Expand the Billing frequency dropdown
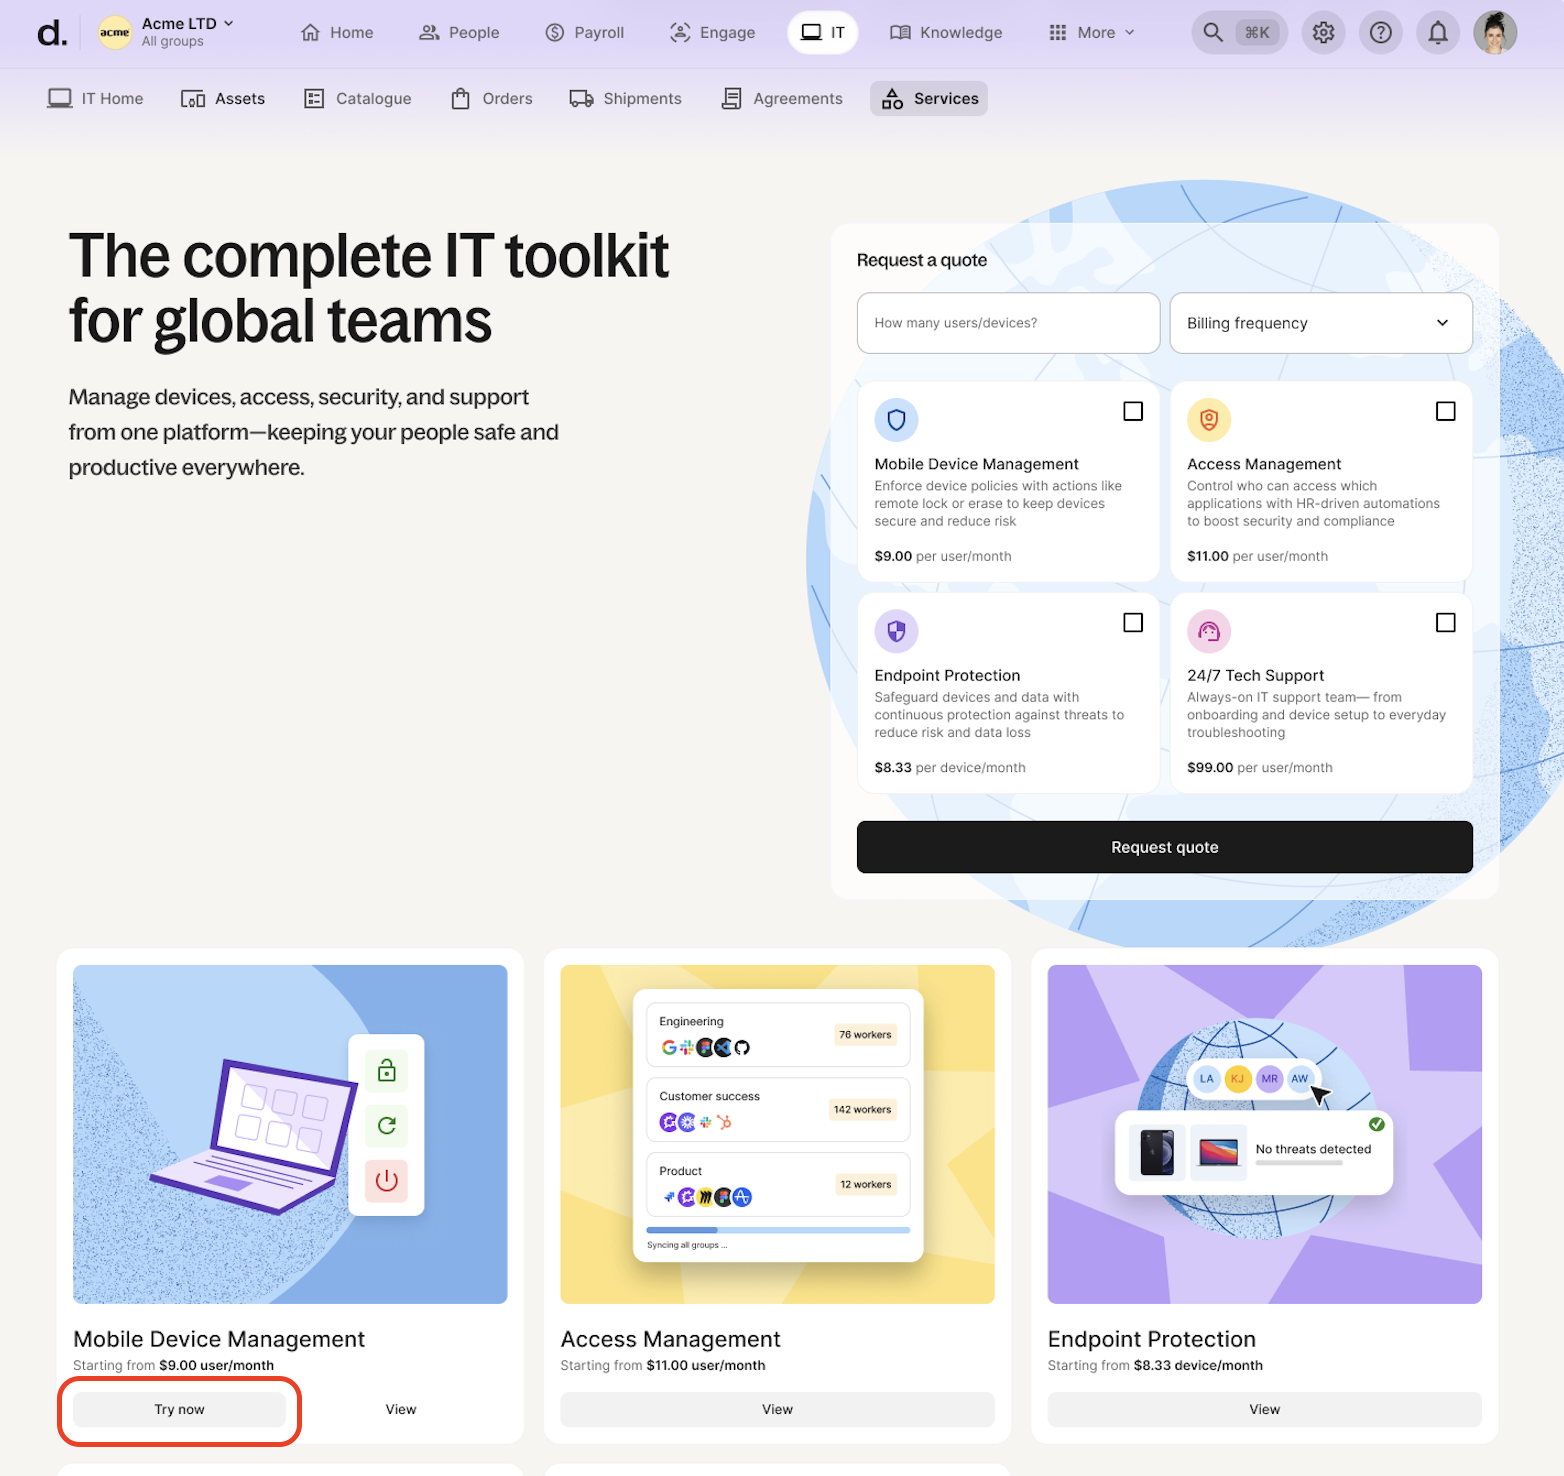The width and height of the screenshot is (1564, 1476). click(1320, 323)
